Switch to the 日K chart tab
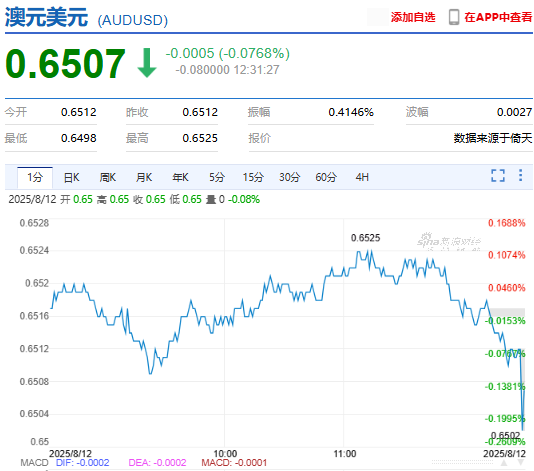The image size is (534, 471). (72, 177)
